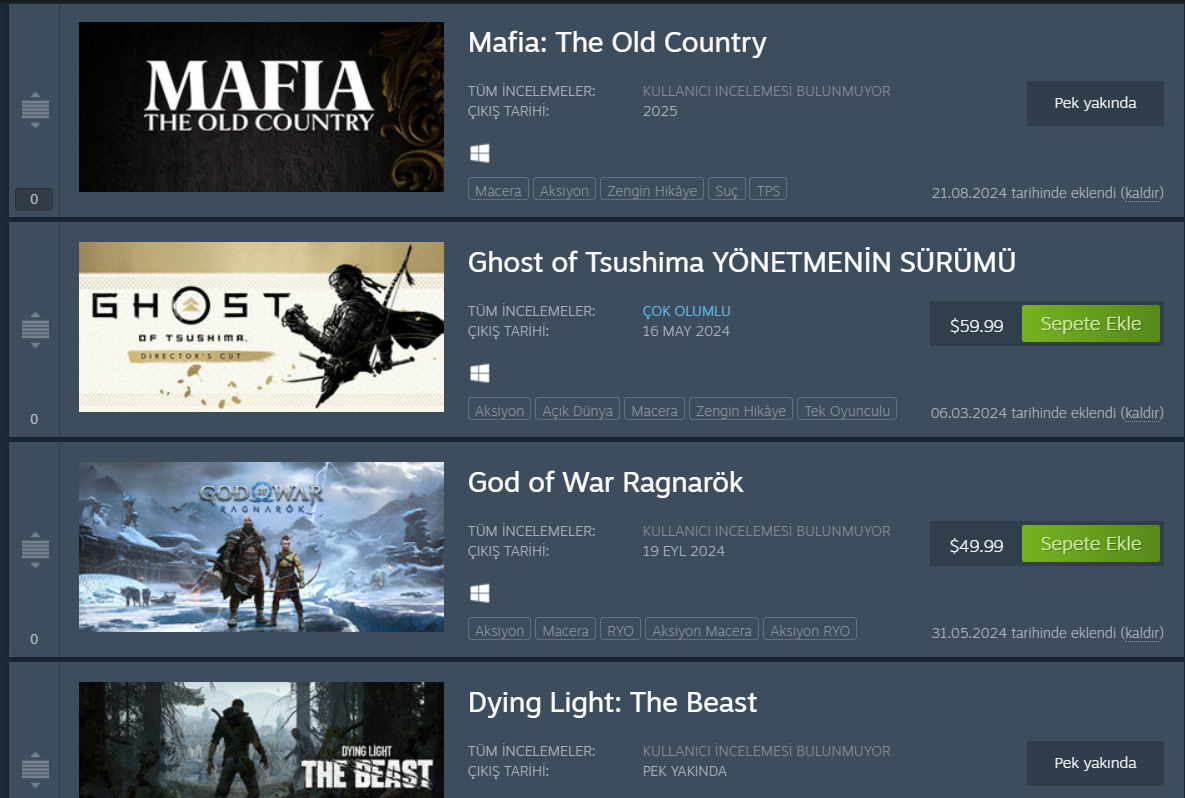Open the Mafia: The Old Country cover thumbnail

tap(261, 107)
